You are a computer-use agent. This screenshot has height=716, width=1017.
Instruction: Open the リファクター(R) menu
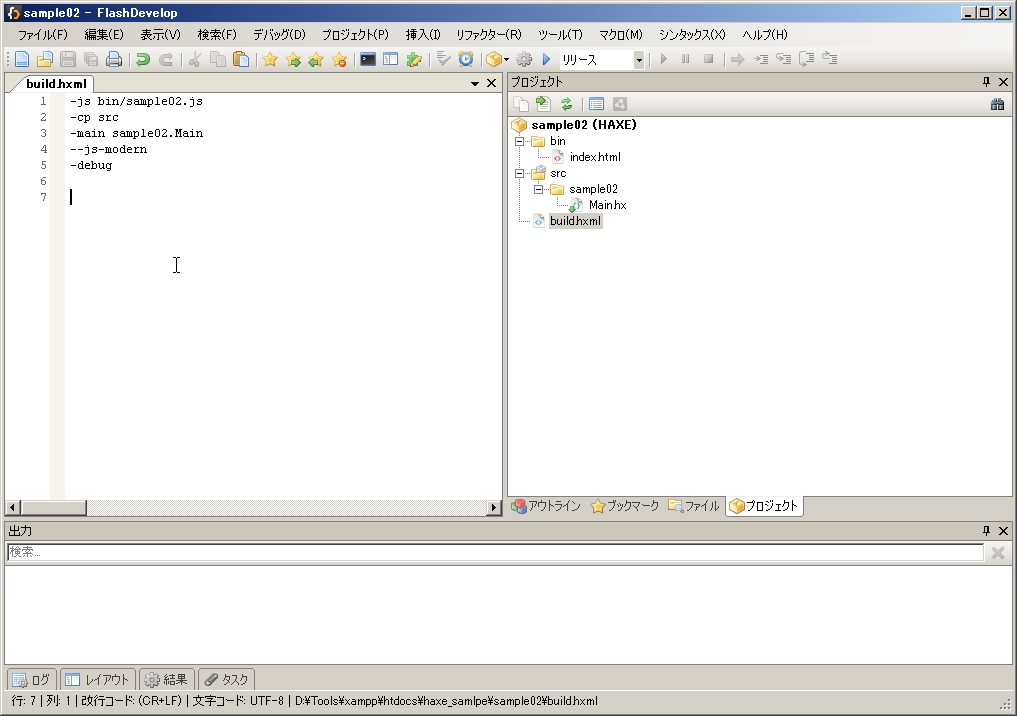(x=488, y=35)
